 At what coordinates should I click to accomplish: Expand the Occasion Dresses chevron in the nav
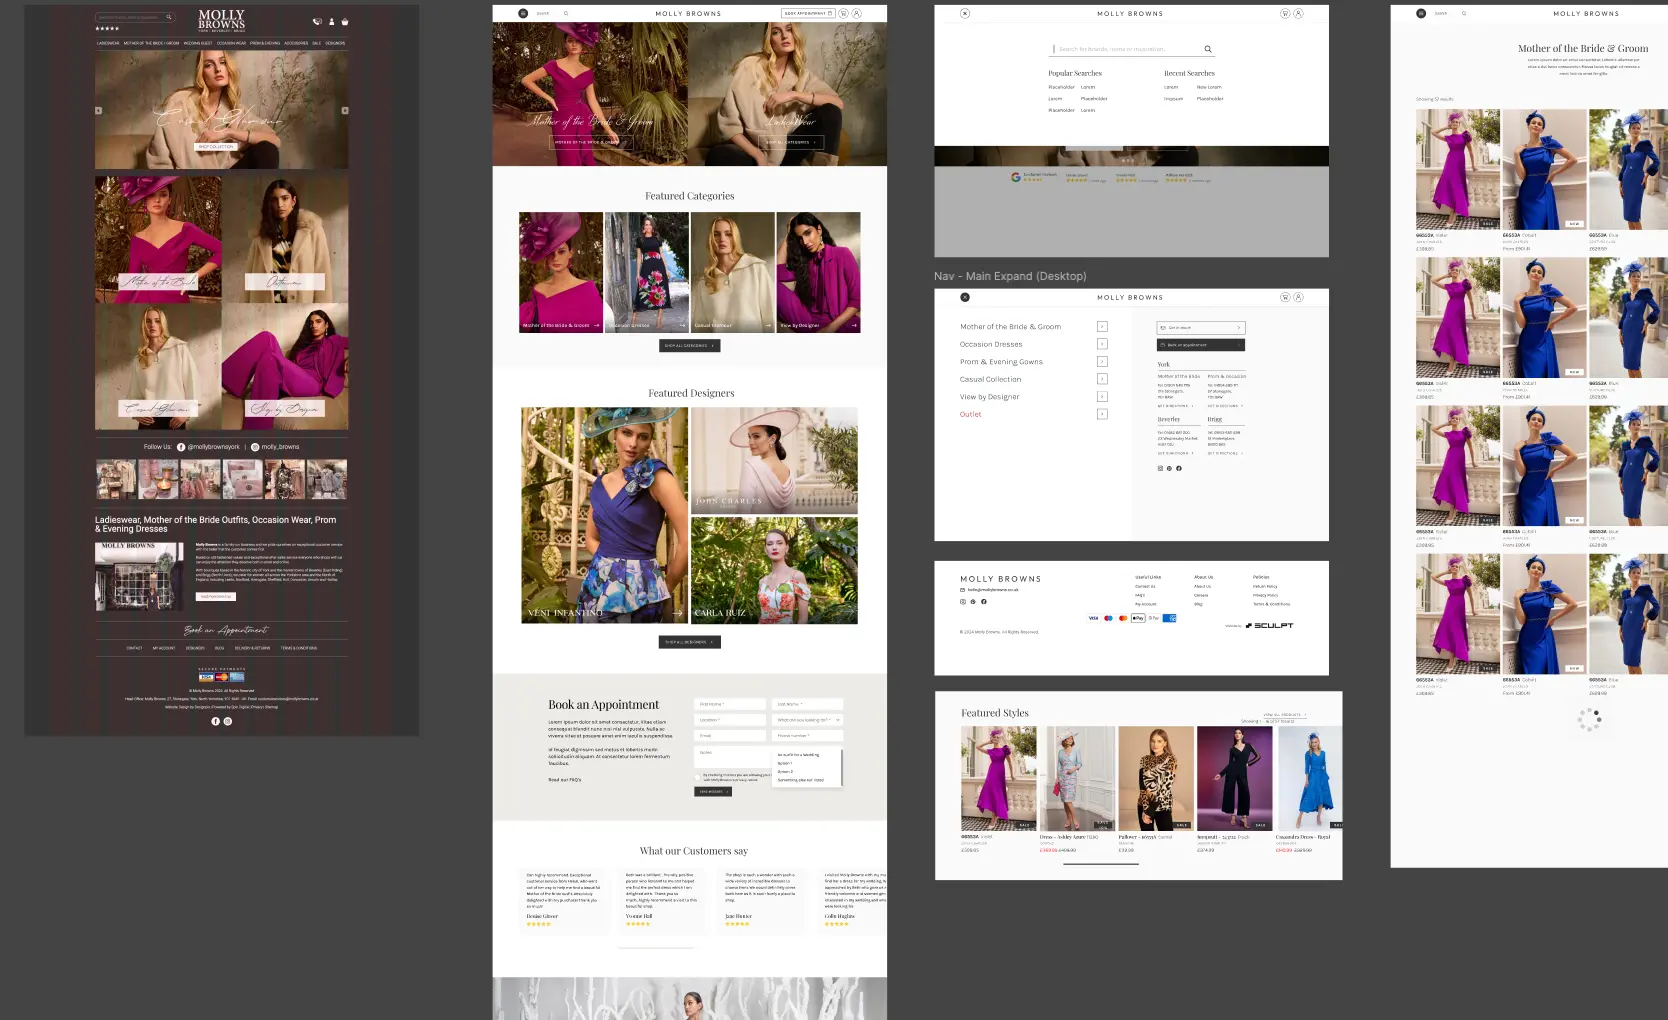(x=1102, y=344)
